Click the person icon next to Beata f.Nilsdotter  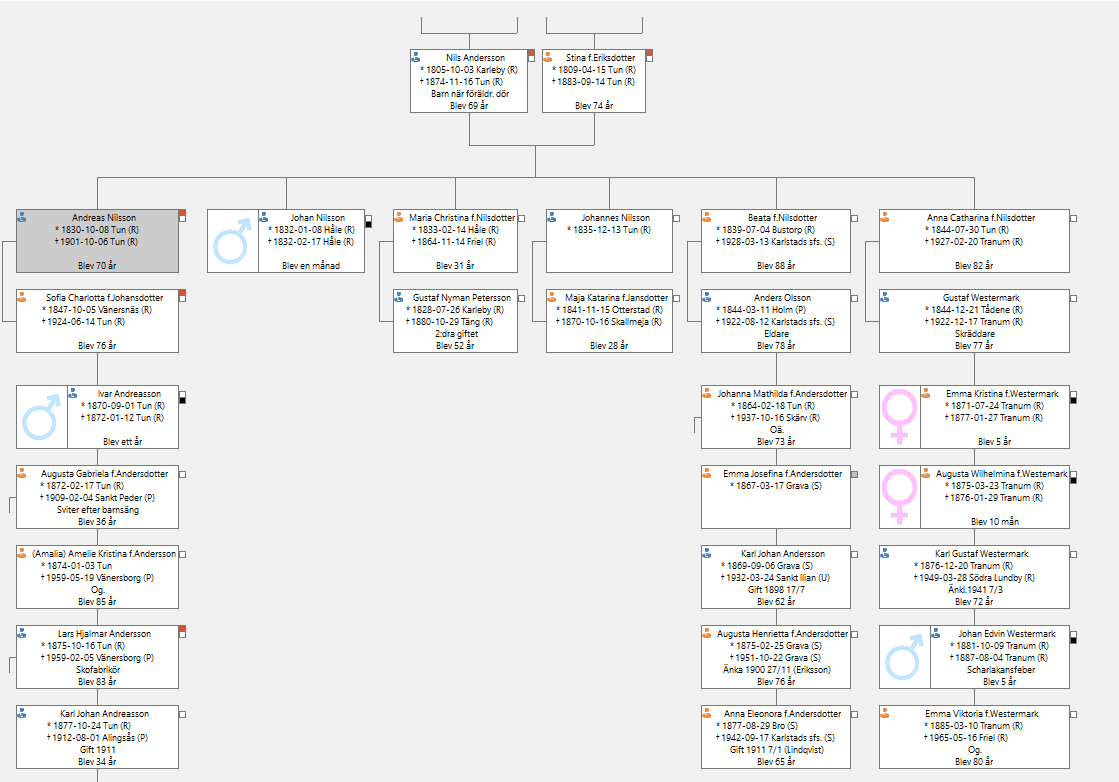tap(707, 216)
